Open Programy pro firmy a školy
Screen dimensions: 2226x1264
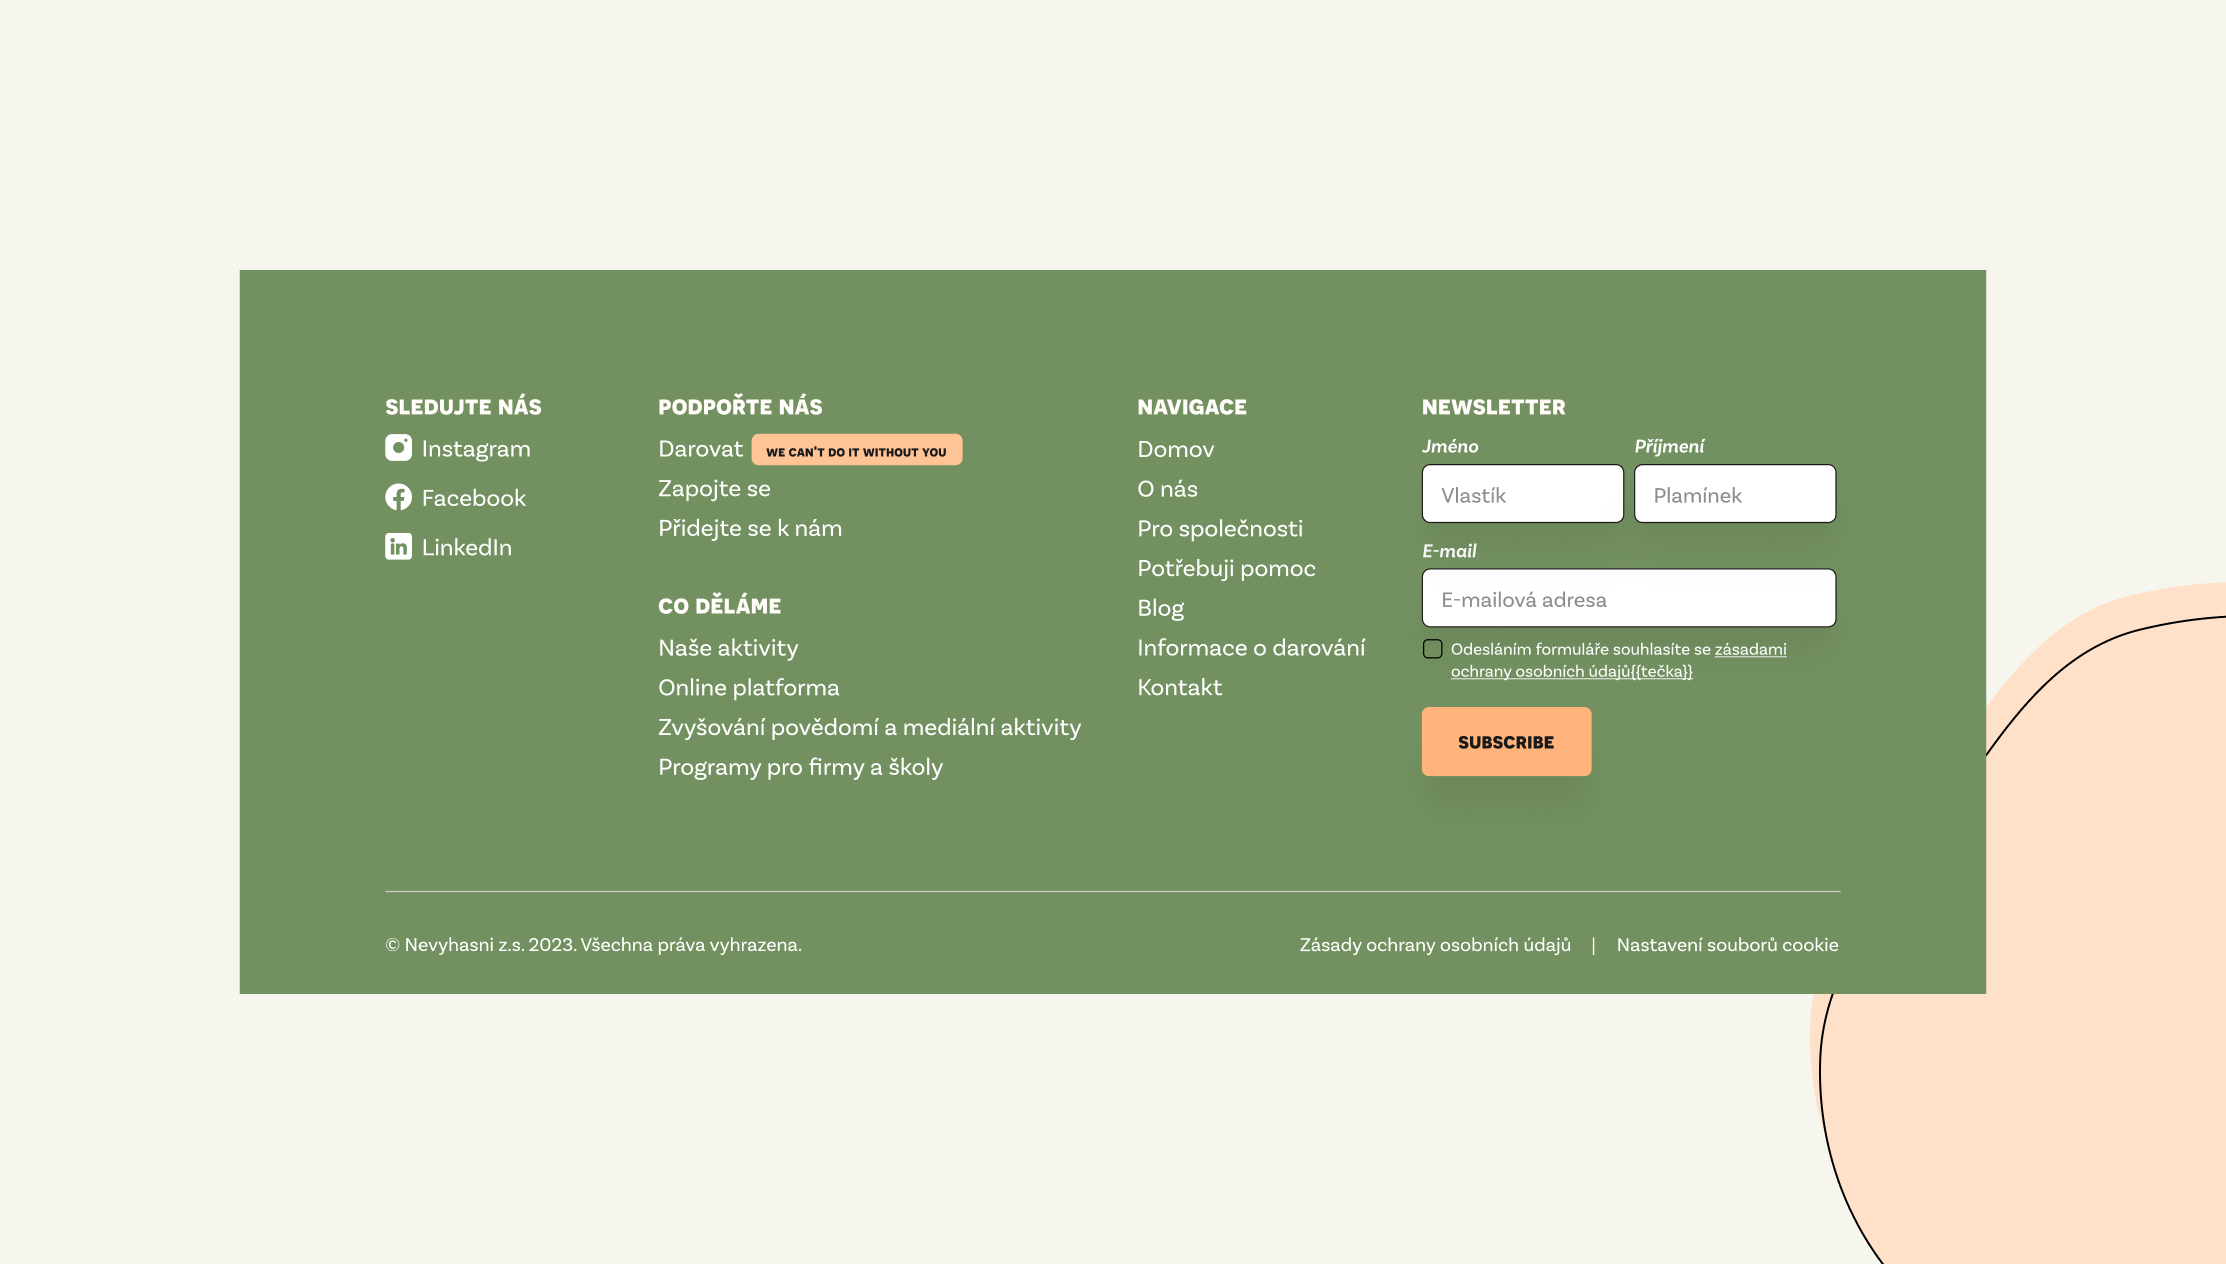(x=800, y=767)
